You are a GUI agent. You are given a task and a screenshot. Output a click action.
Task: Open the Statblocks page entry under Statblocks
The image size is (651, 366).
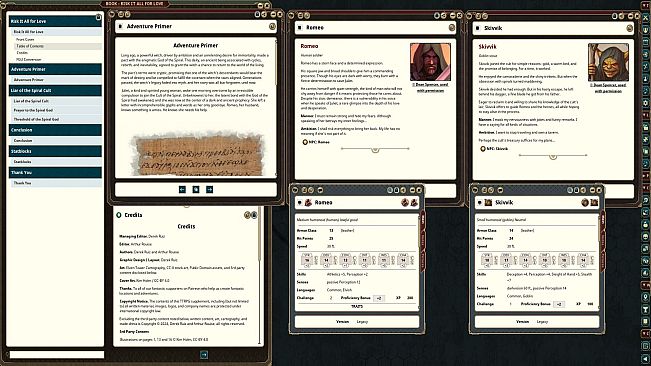56,161
